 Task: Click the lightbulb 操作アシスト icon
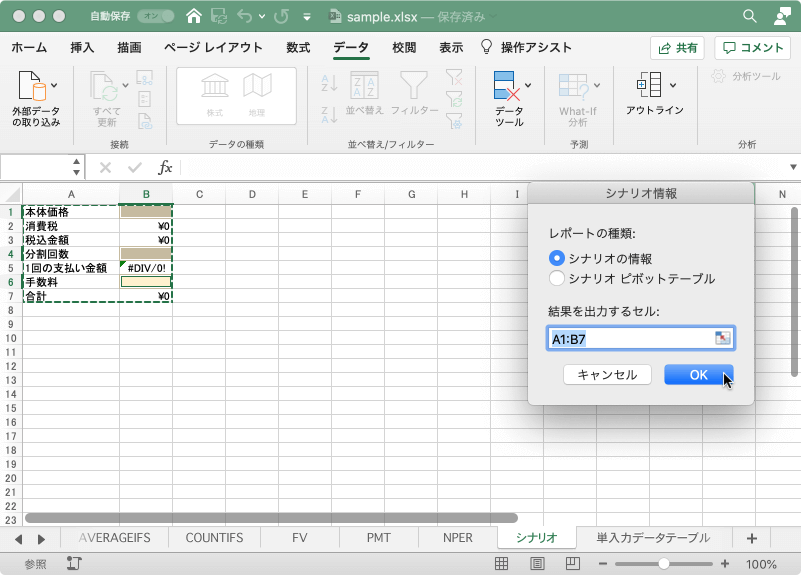pyautogui.click(x=486, y=47)
